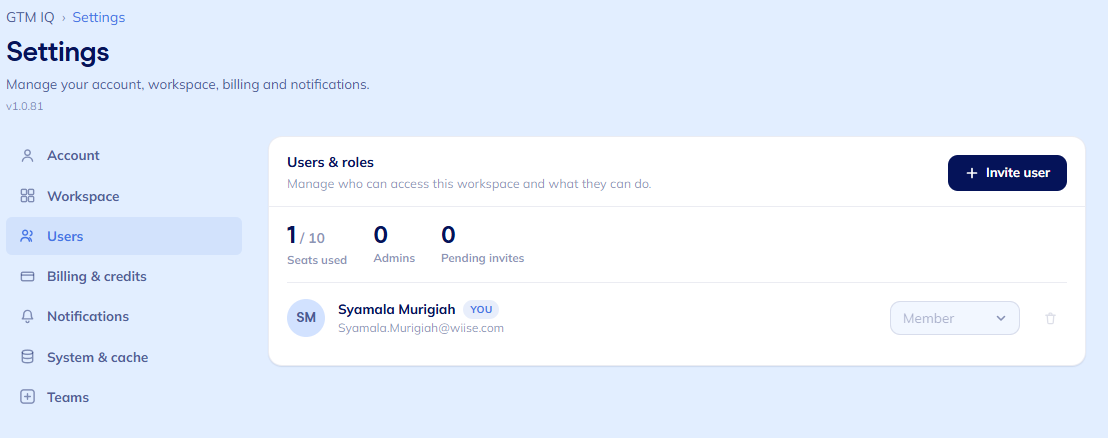Click the Teams plus-square icon
The height and width of the screenshot is (438, 1108).
click(28, 397)
